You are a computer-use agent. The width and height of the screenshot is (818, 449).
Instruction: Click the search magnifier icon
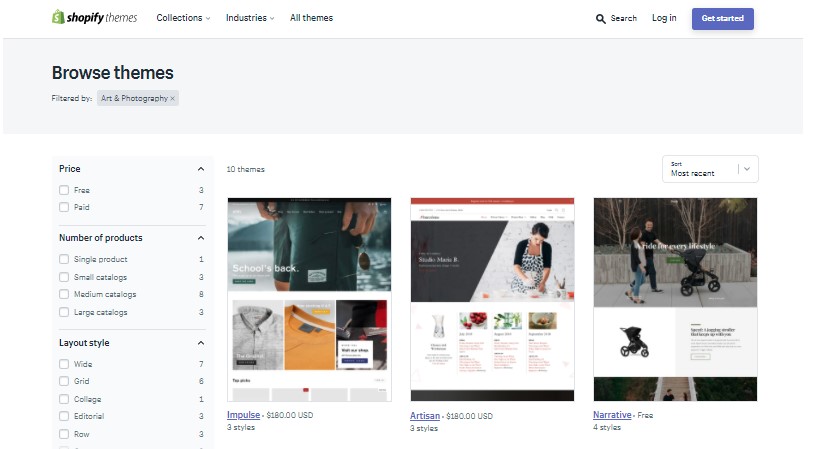point(600,19)
